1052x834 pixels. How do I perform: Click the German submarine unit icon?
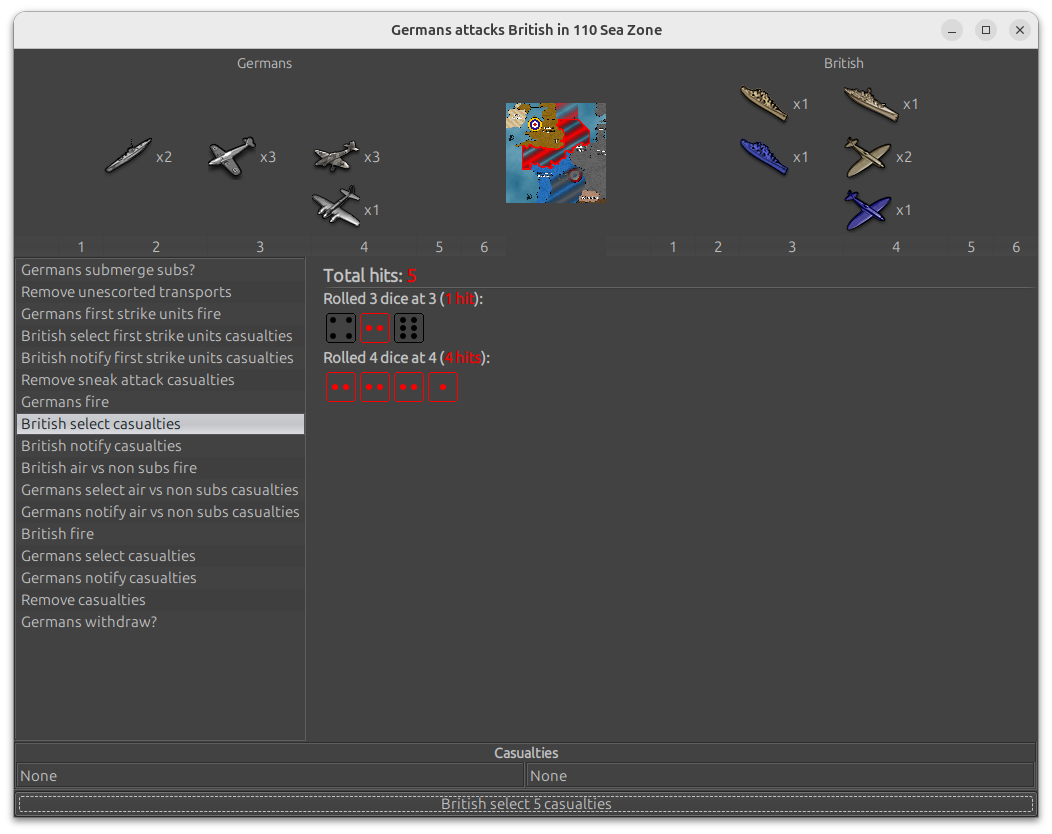(128, 156)
